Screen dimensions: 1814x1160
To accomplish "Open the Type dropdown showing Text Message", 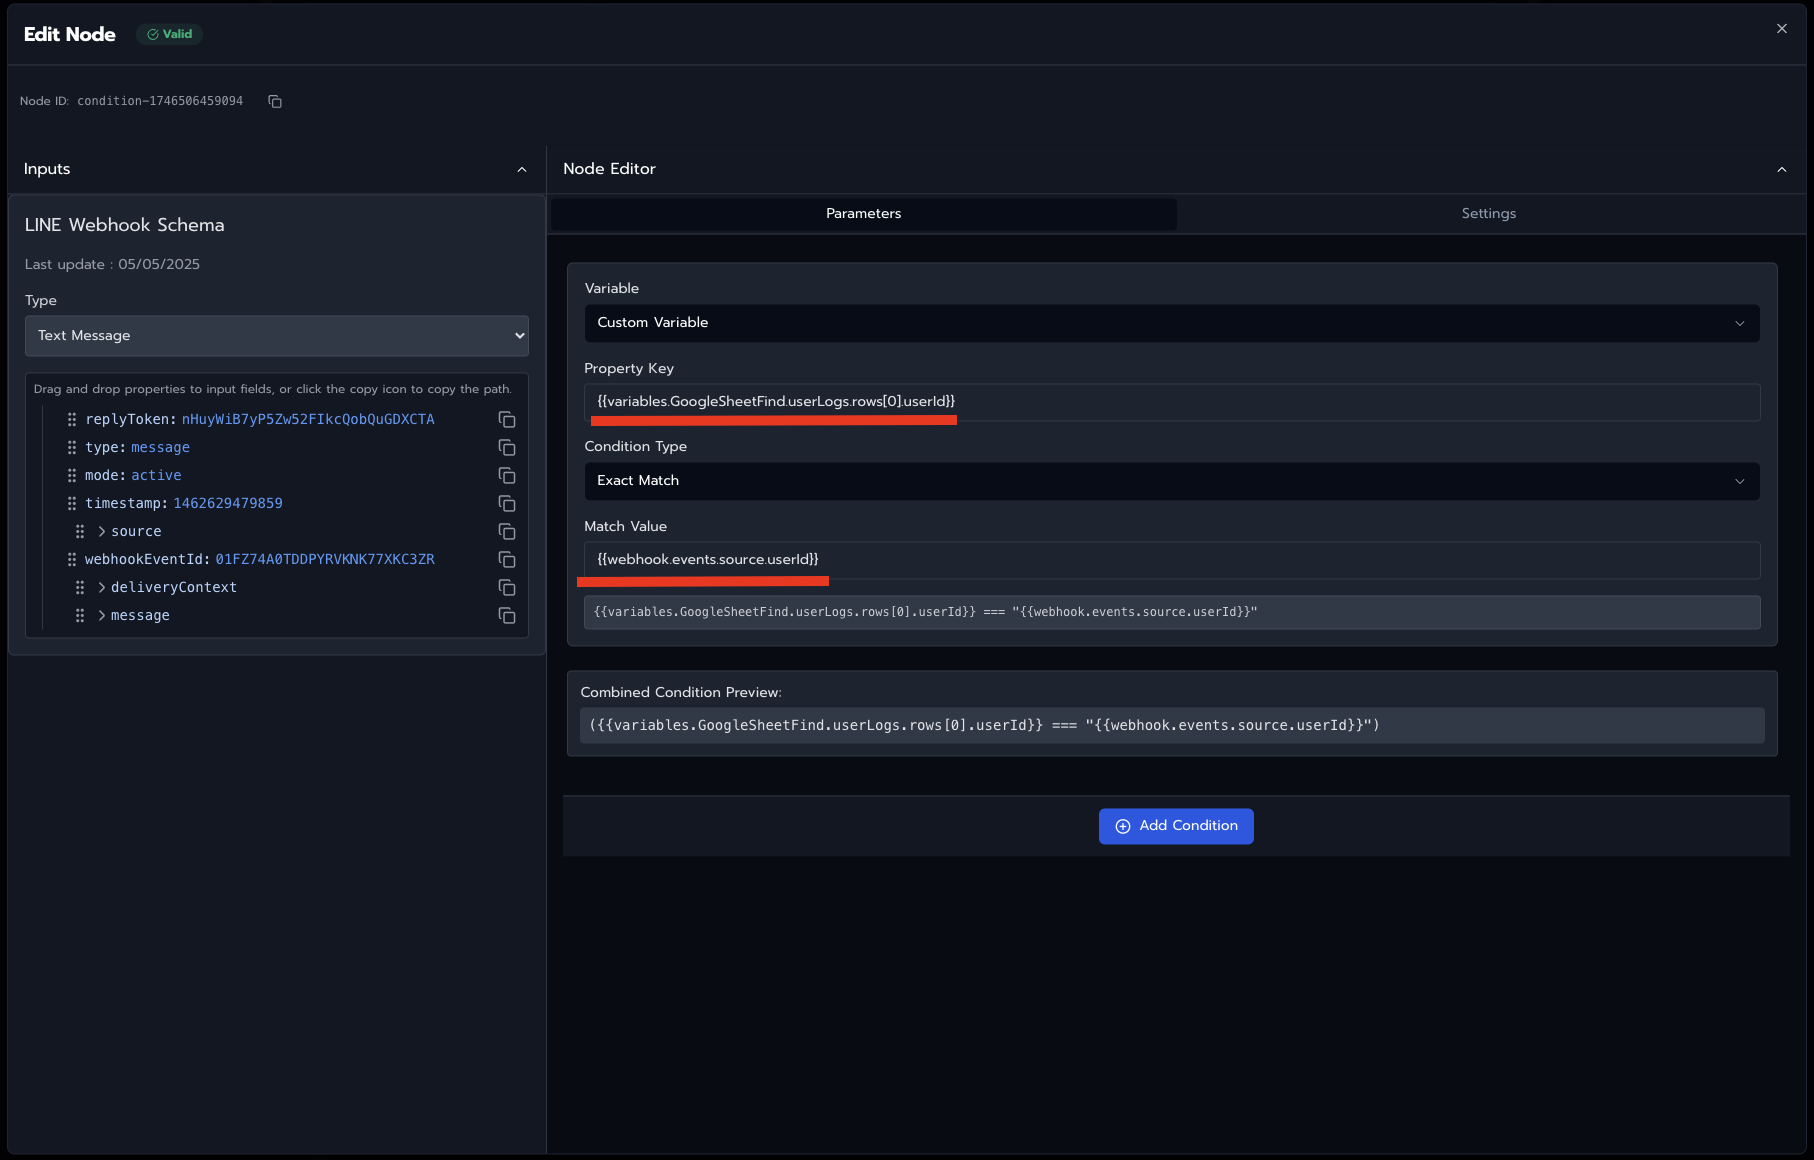I will coord(277,336).
